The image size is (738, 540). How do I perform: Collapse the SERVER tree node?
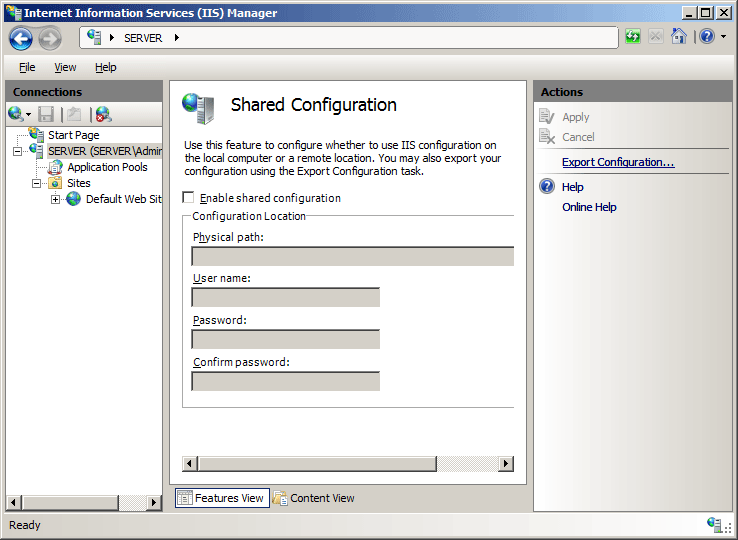[17, 152]
